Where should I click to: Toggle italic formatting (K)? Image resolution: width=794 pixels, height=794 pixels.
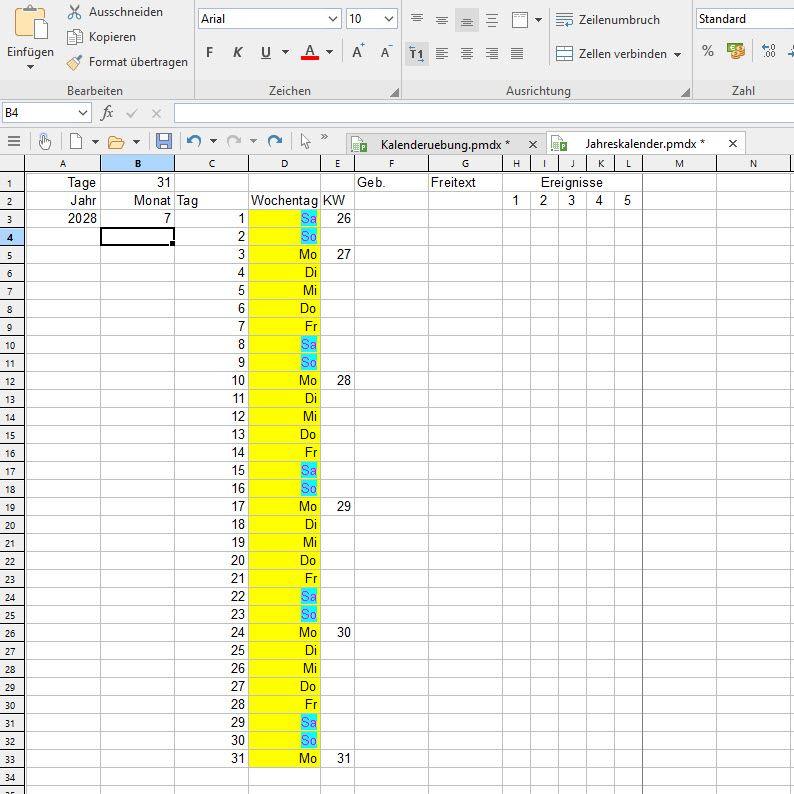tap(237, 53)
